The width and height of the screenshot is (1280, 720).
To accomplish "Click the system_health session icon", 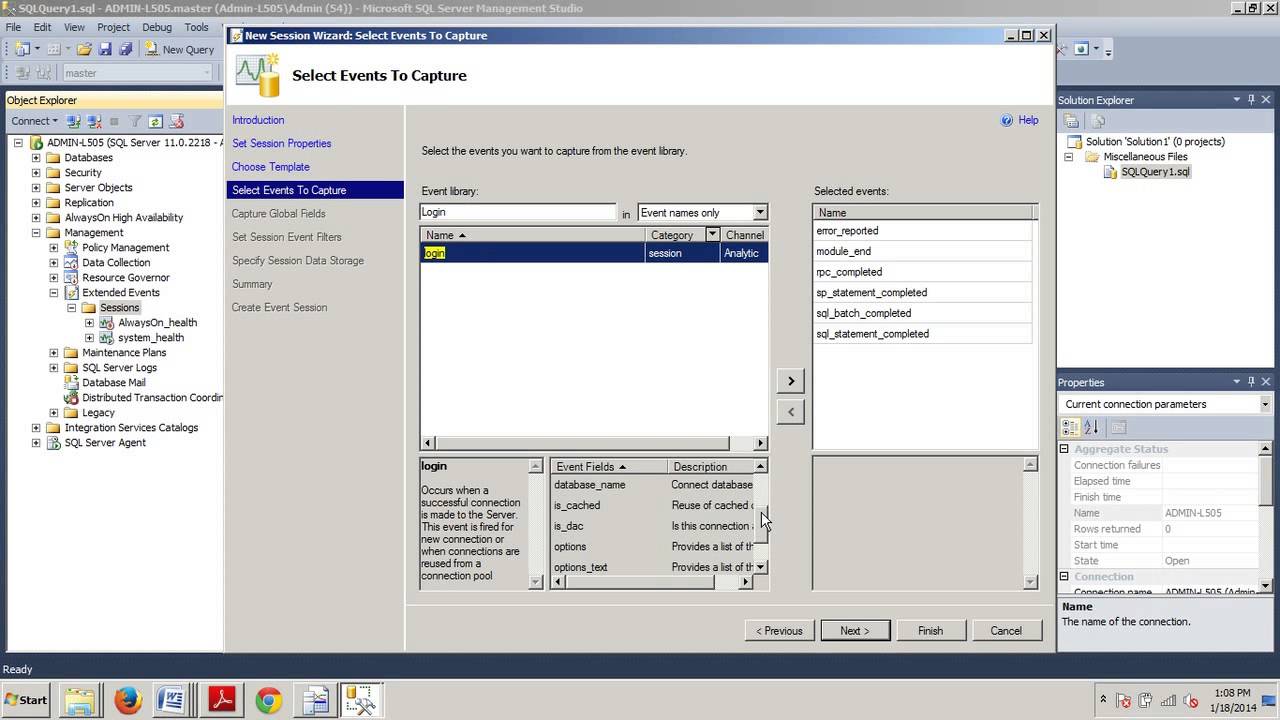I will (107, 337).
